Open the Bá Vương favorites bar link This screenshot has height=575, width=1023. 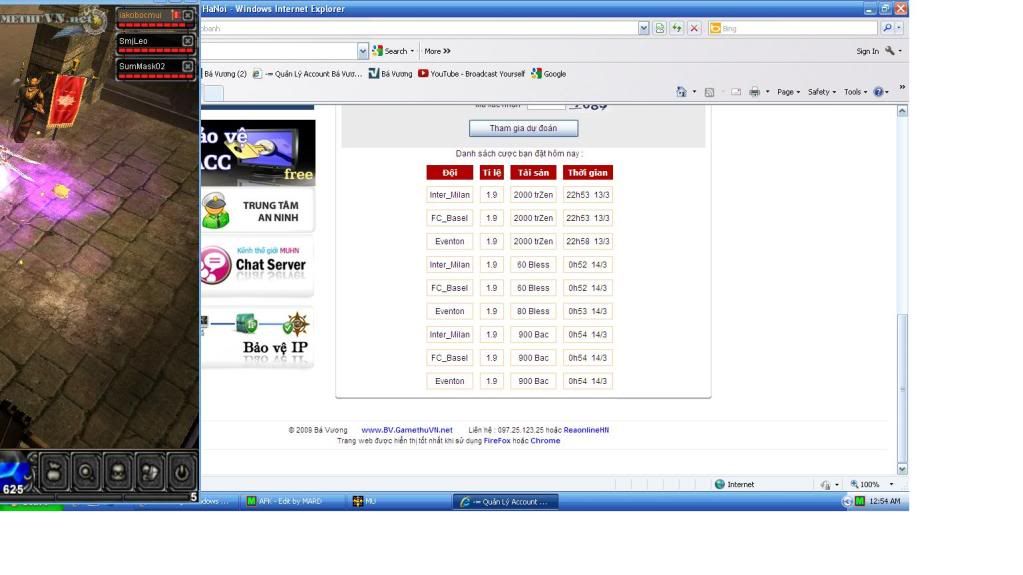[x=391, y=74]
